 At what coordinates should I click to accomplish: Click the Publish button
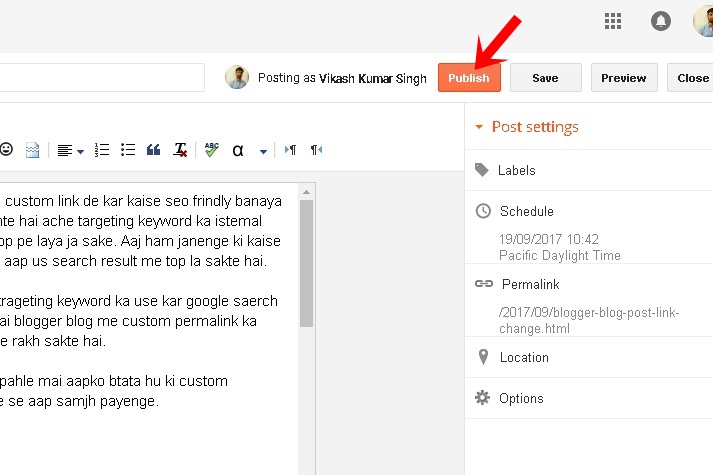[x=469, y=78]
